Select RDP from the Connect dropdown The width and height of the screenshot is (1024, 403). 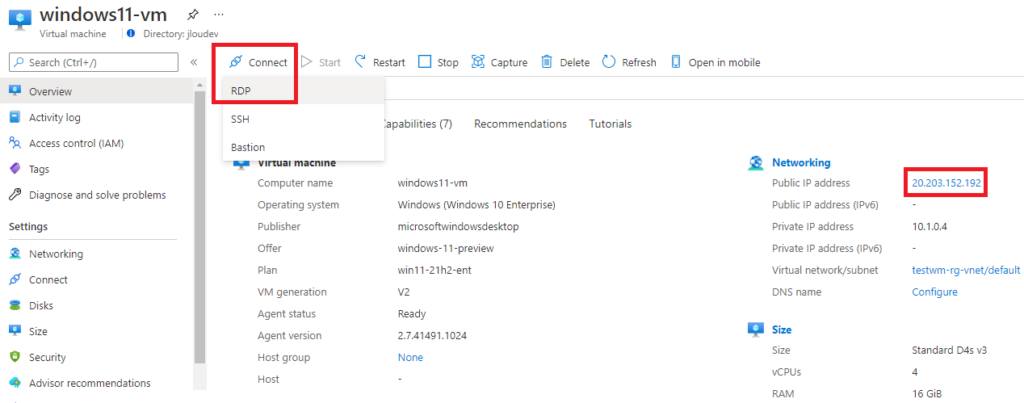click(303, 91)
